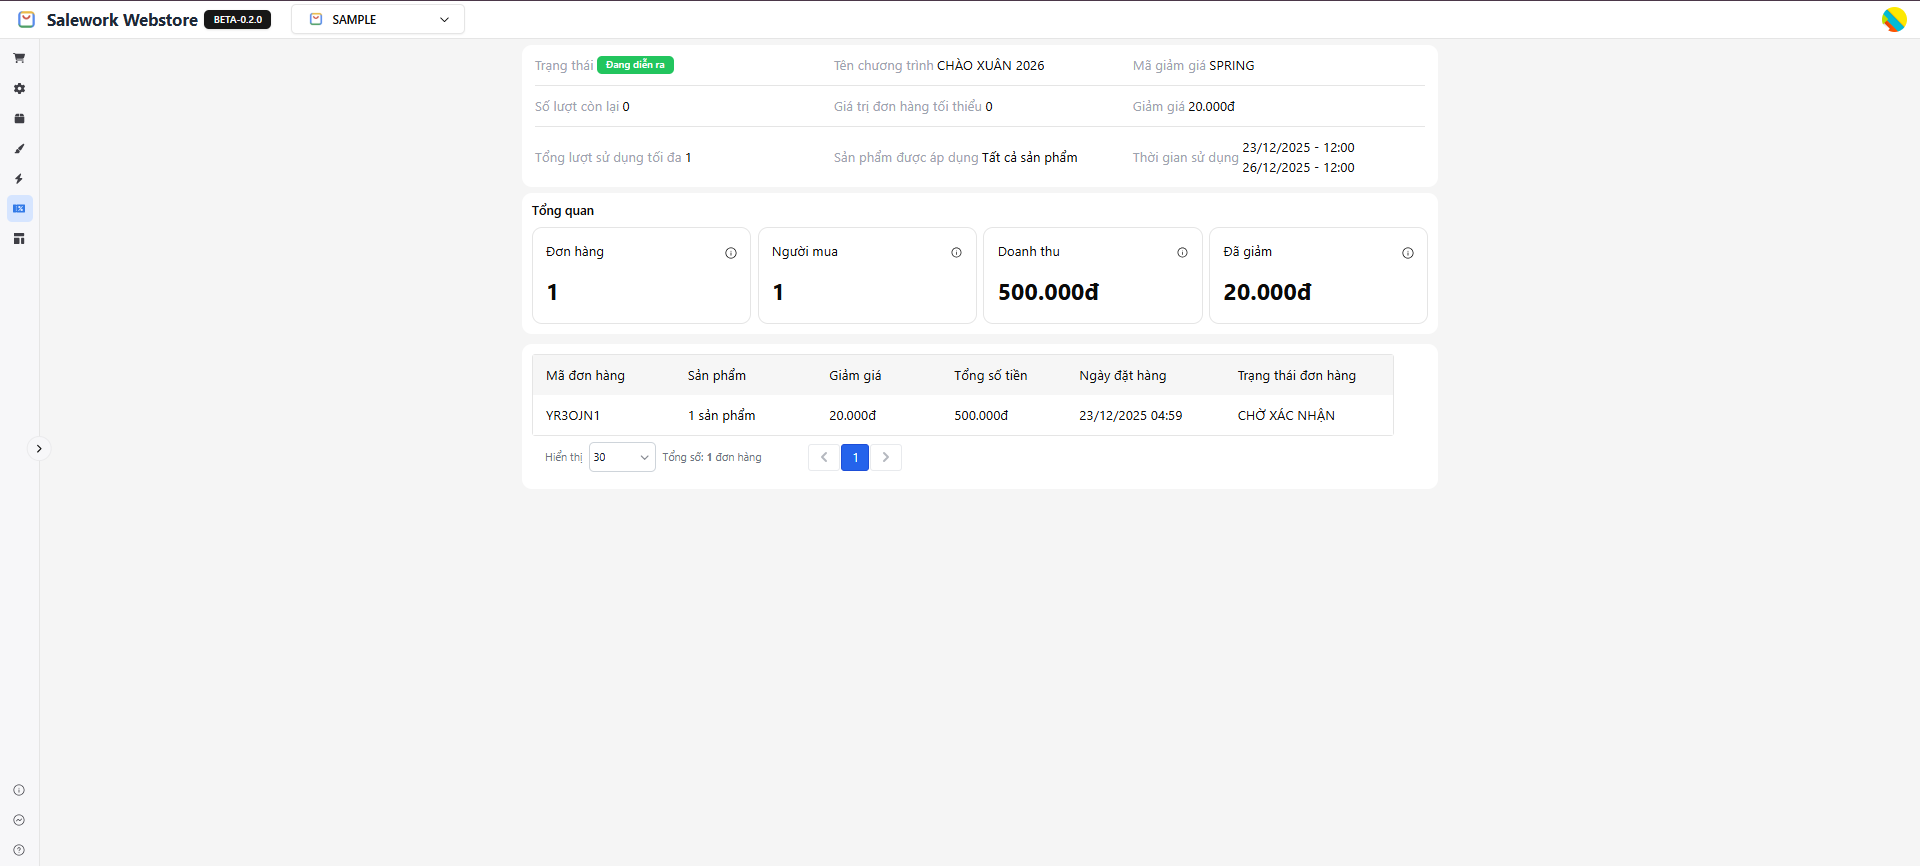Click the Messenger chat icon in sidebar
The image size is (1920, 866).
[19, 820]
